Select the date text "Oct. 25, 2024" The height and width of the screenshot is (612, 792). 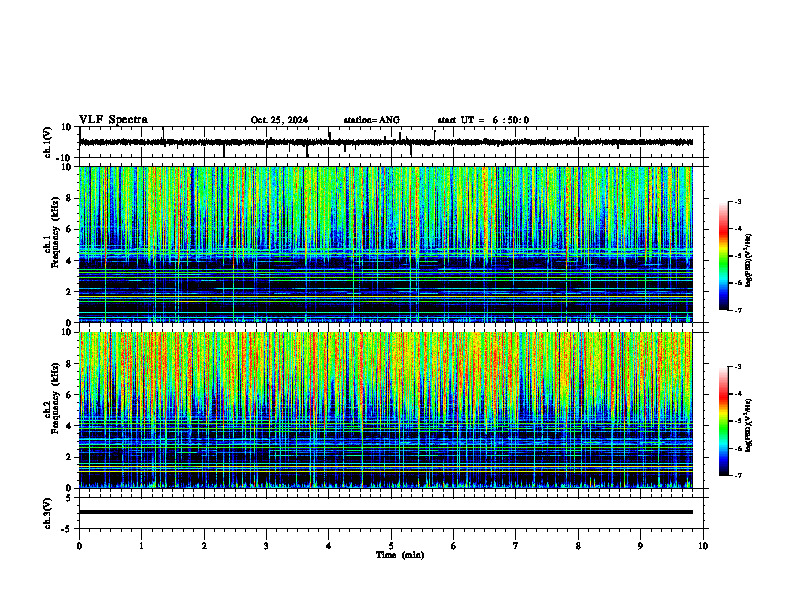click(x=279, y=120)
